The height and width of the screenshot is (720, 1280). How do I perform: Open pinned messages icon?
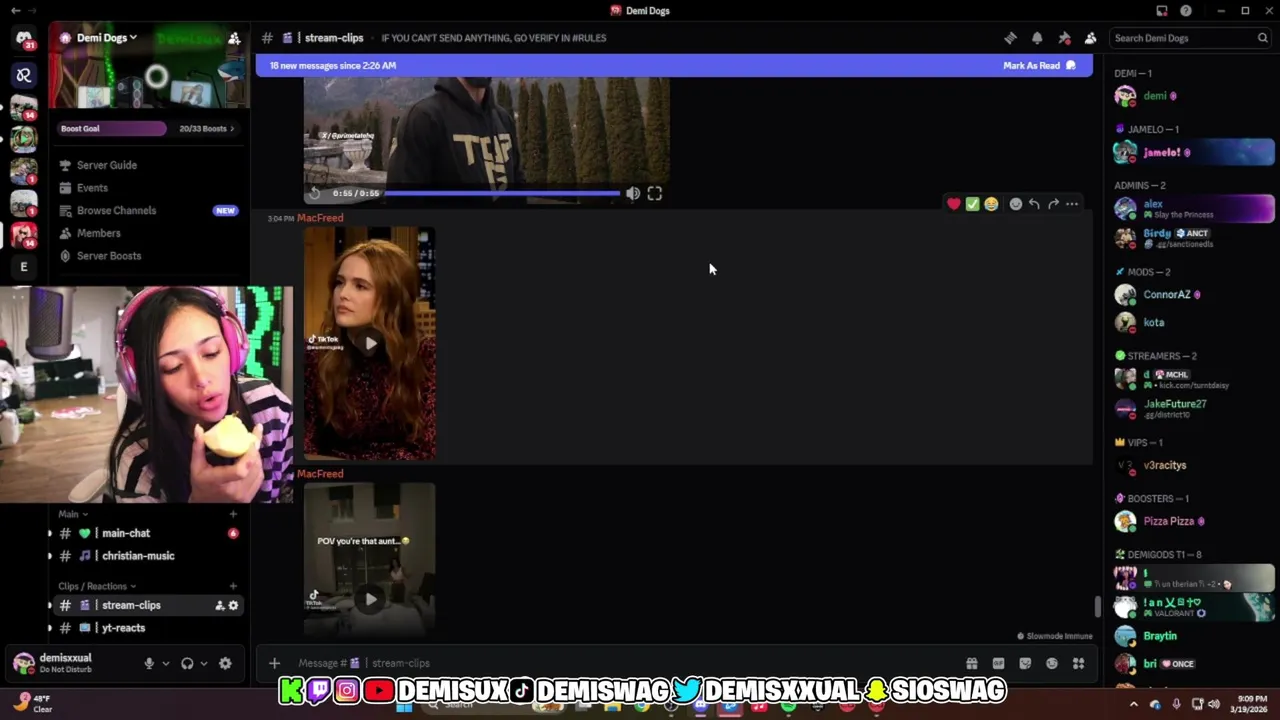tap(1064, 38)
